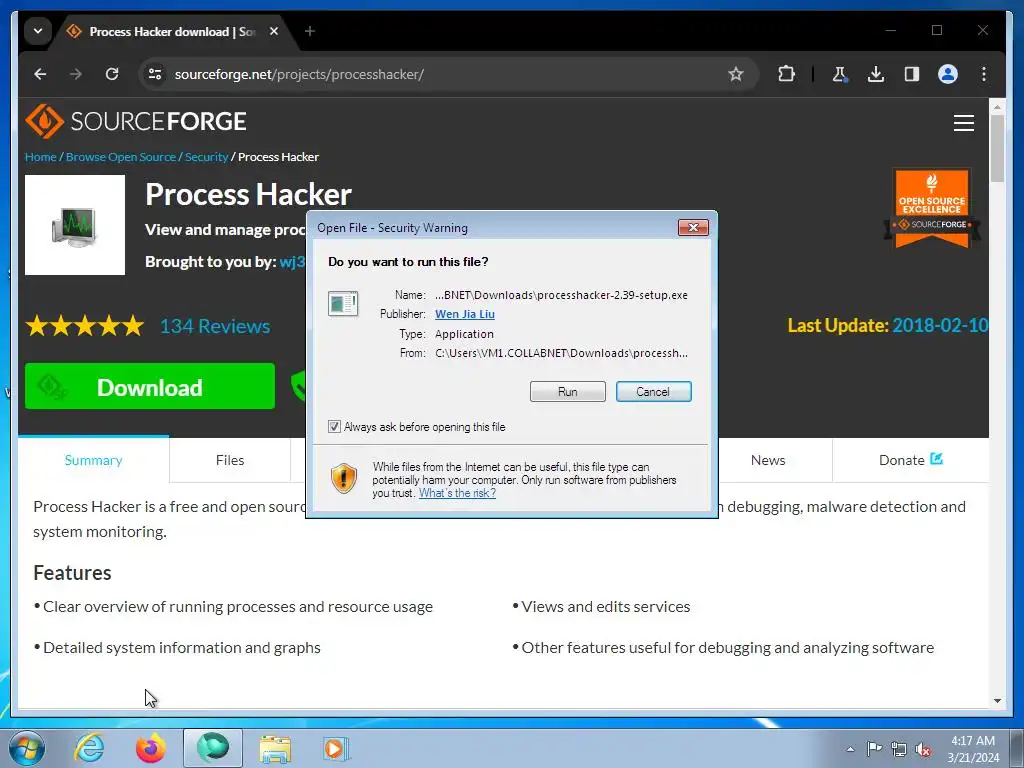Click the five-star rating
This screenshot has height=768, width=1024.
point(84,325)
